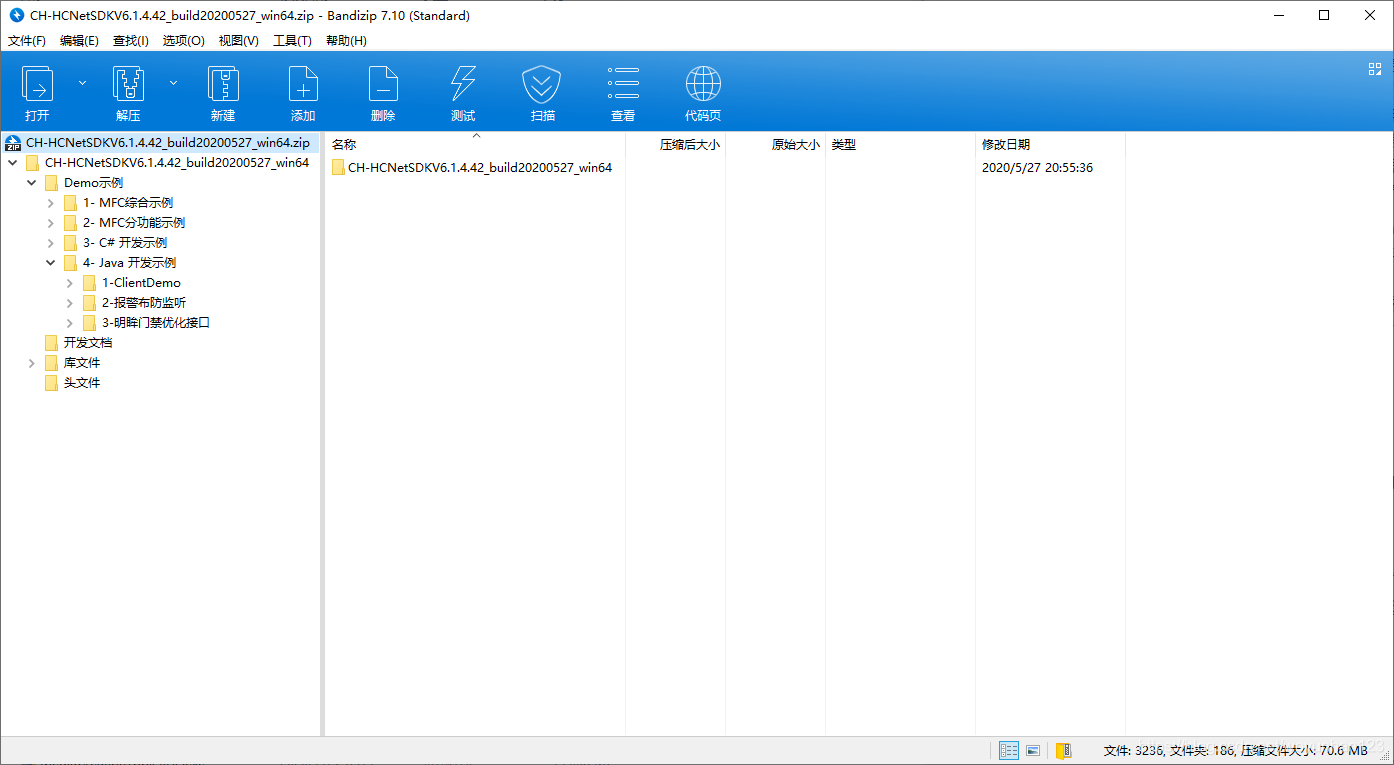
Task: Open the 工具(T) menu
Action: (x=292, y=41)
